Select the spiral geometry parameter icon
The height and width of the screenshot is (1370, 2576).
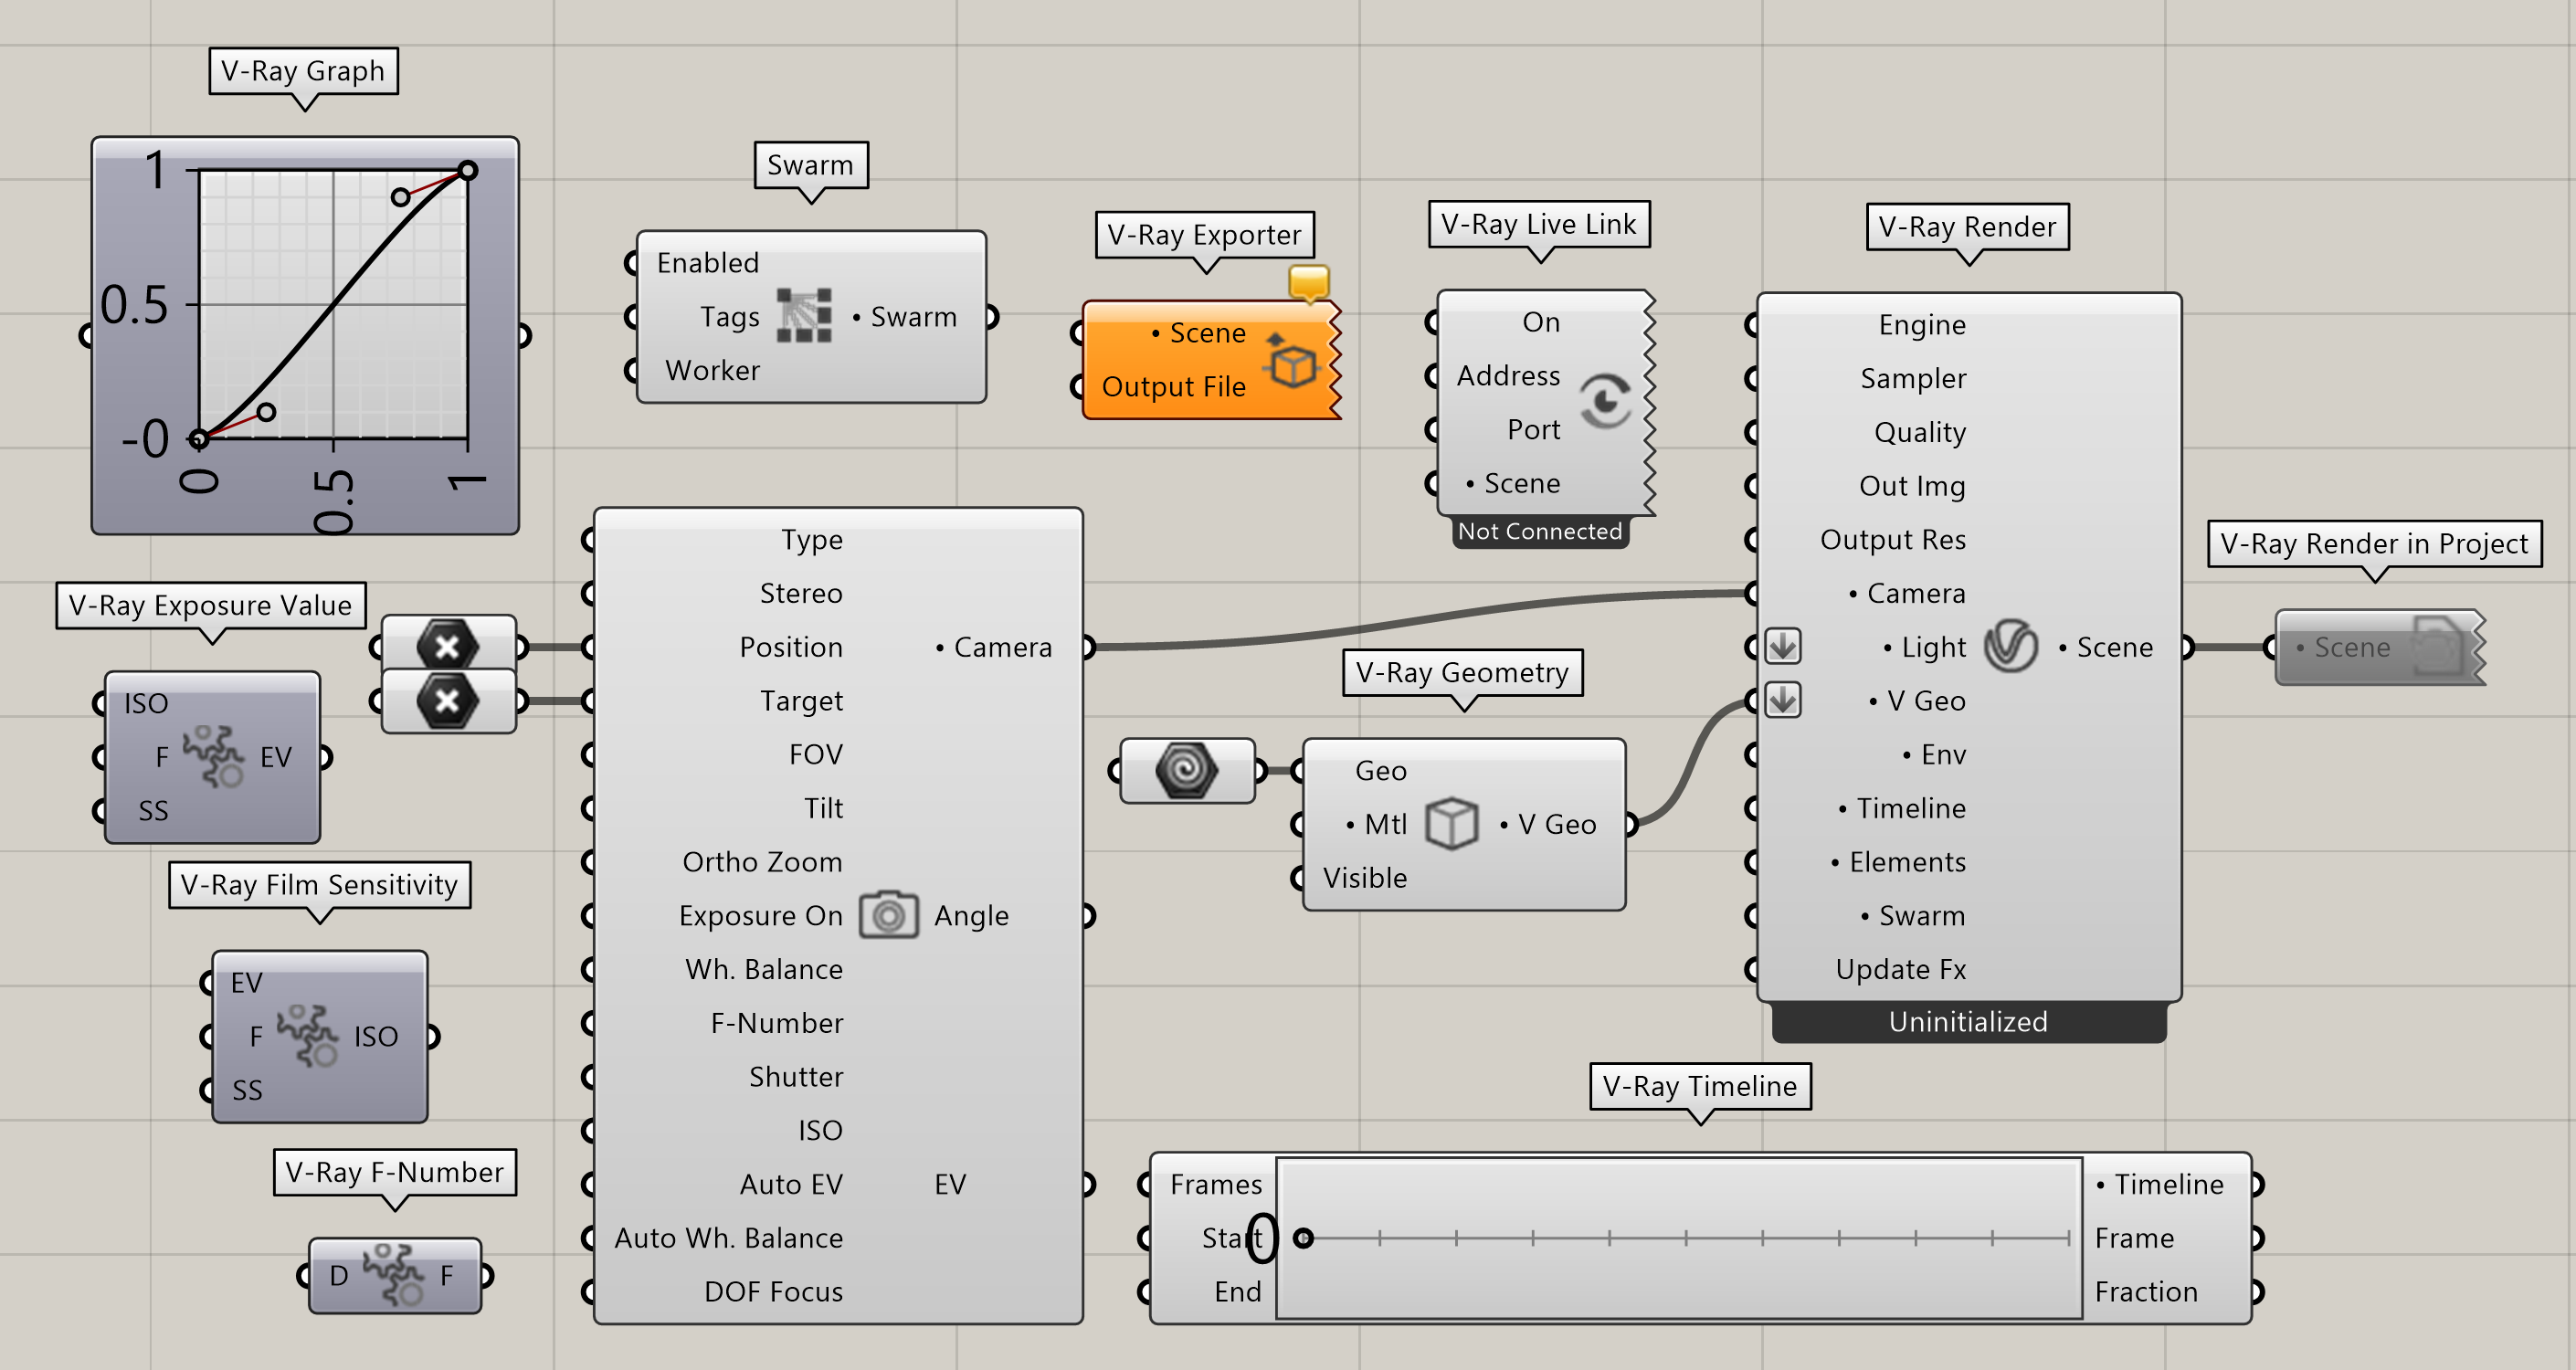tap(1186, 770)
